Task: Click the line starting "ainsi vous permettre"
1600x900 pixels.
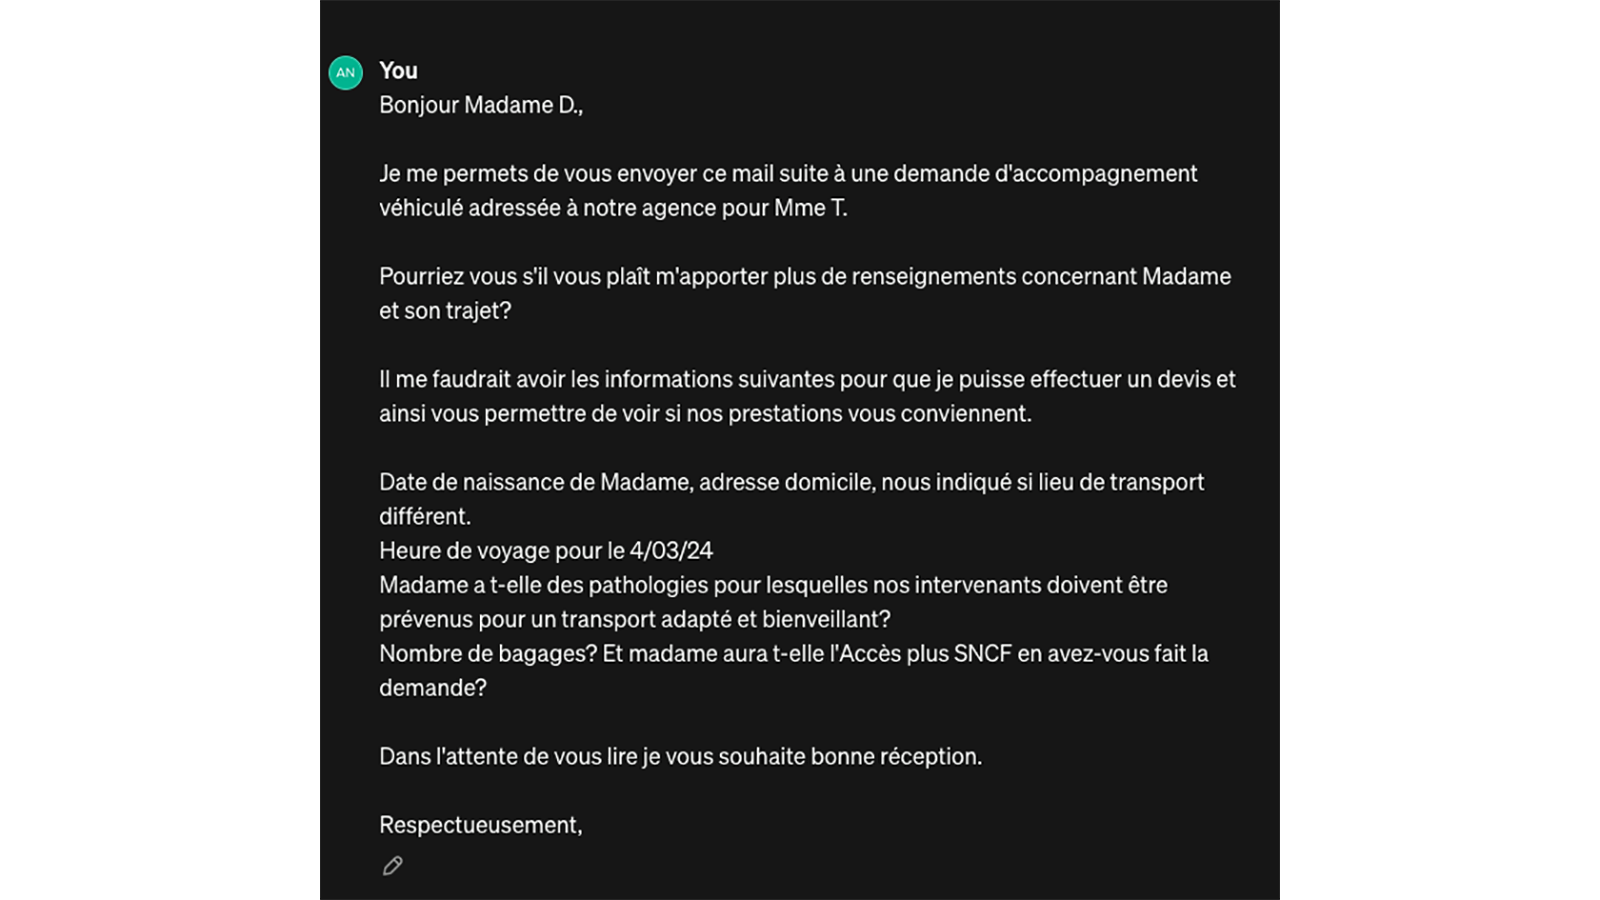Action: [x=704, y=414]
